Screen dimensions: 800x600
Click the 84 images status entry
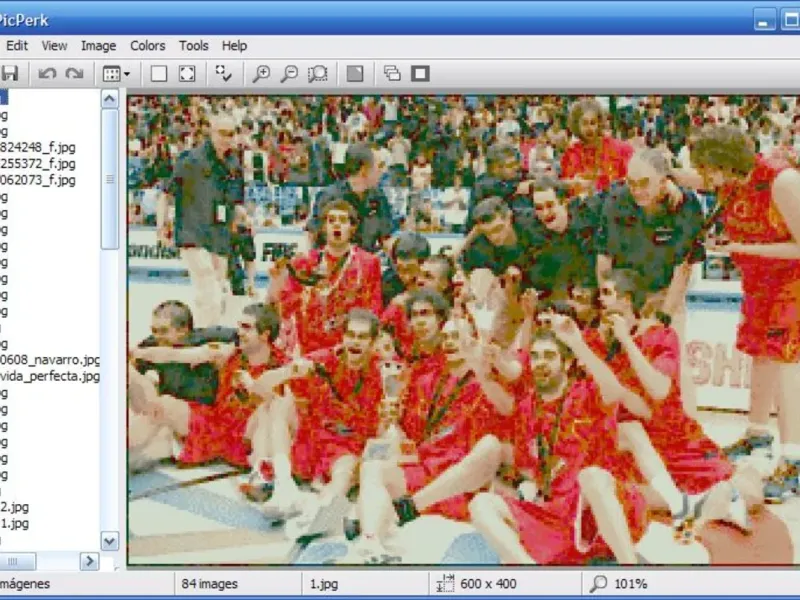click(x=210, y=584)
